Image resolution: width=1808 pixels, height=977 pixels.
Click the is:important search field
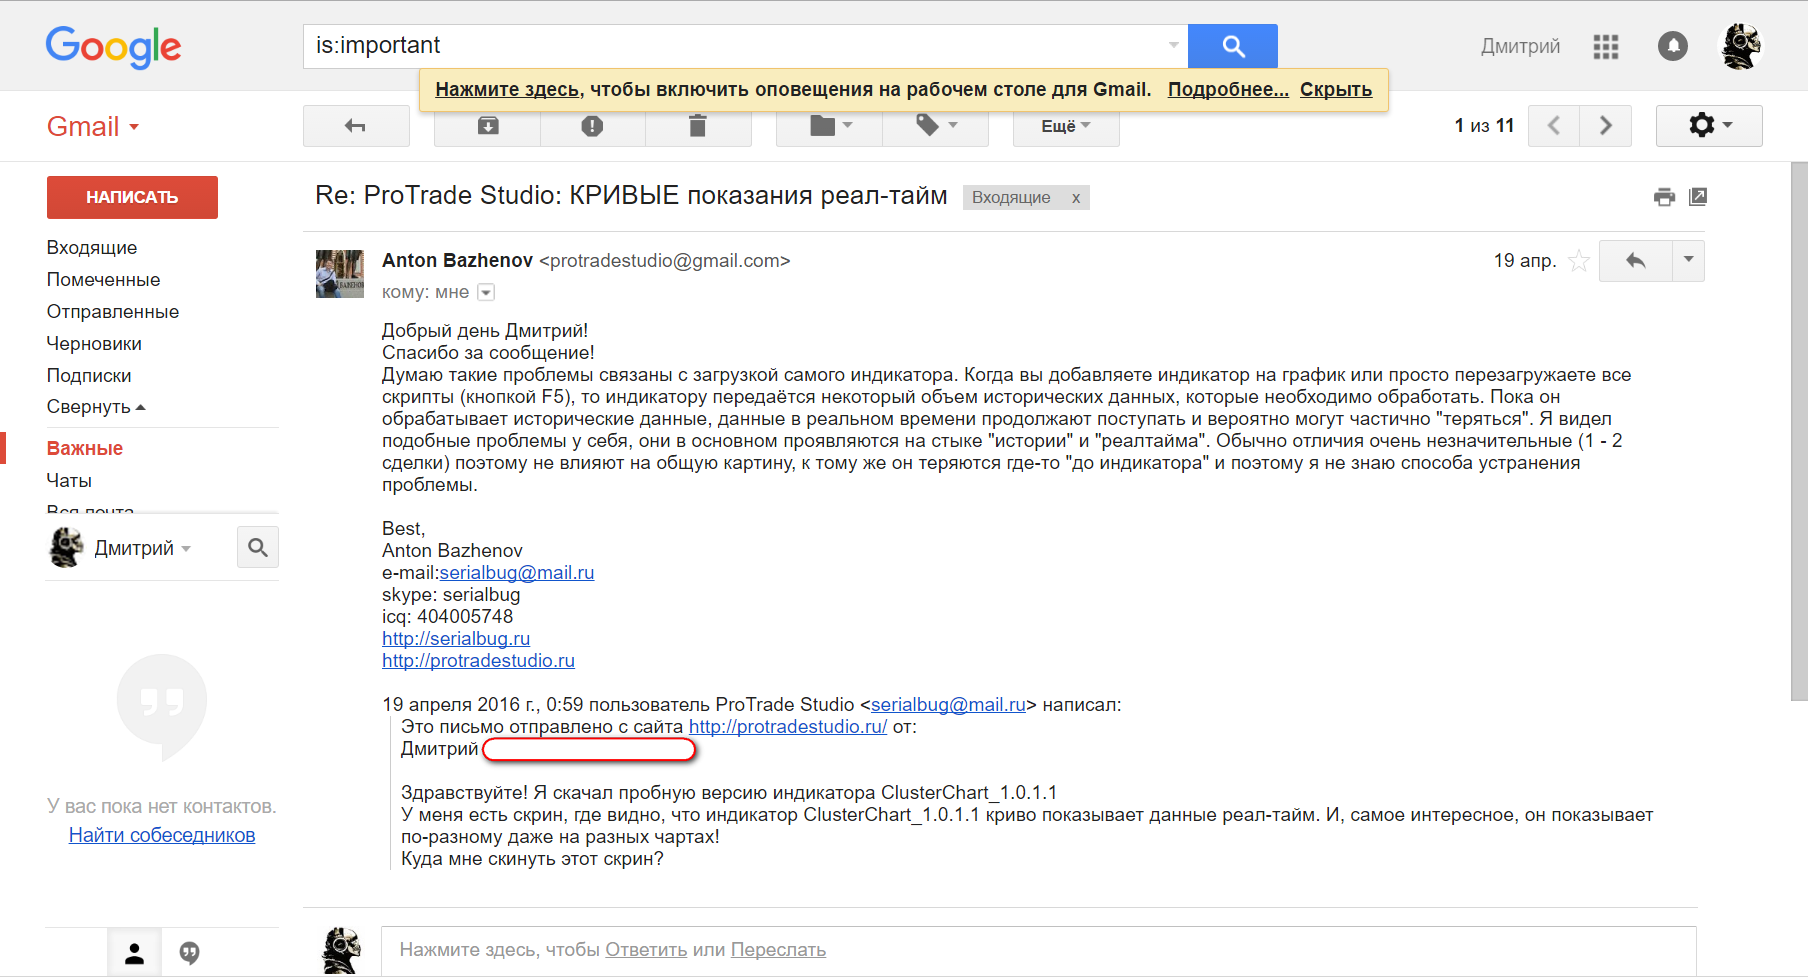(x=735, y=46)
